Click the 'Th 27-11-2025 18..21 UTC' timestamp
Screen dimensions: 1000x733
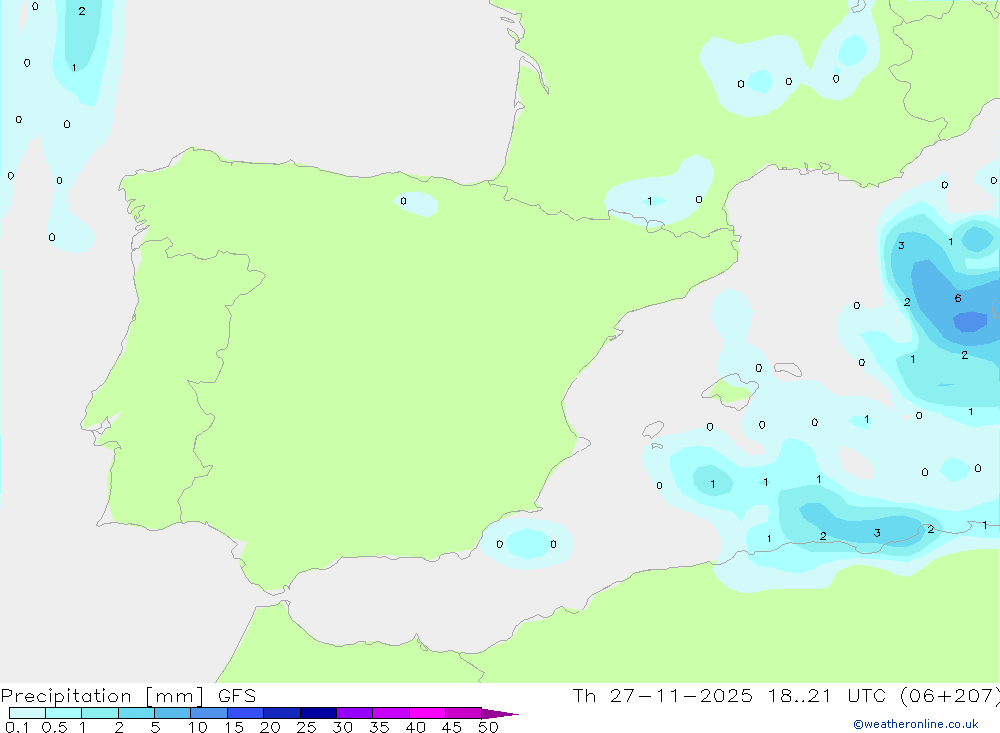click(x=732, y=696)
